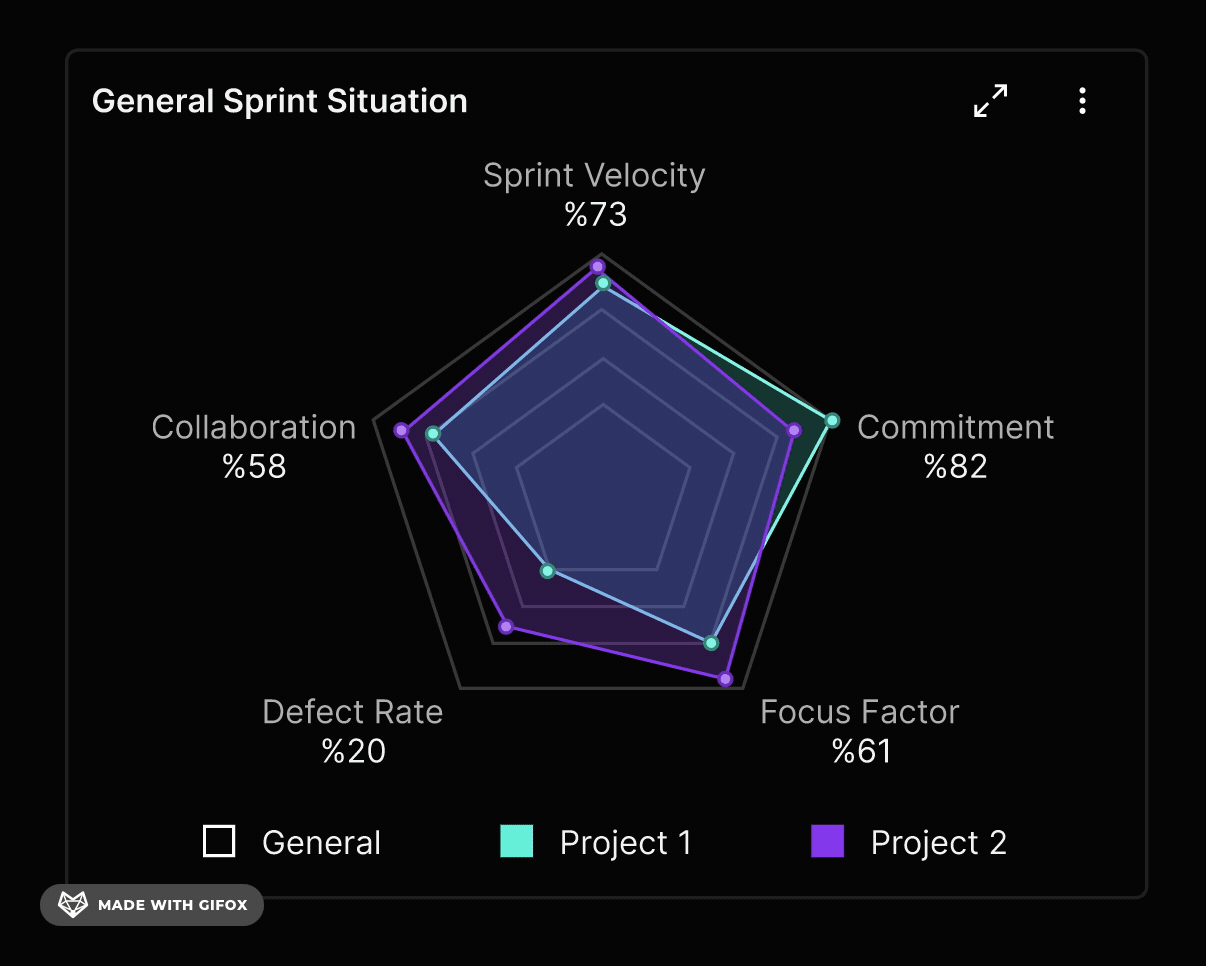Image resolution: width=1206 pixels, height=966 pixels.
Task: Toggle the Project 1 teal legend square
Action: tap(517, 841)
